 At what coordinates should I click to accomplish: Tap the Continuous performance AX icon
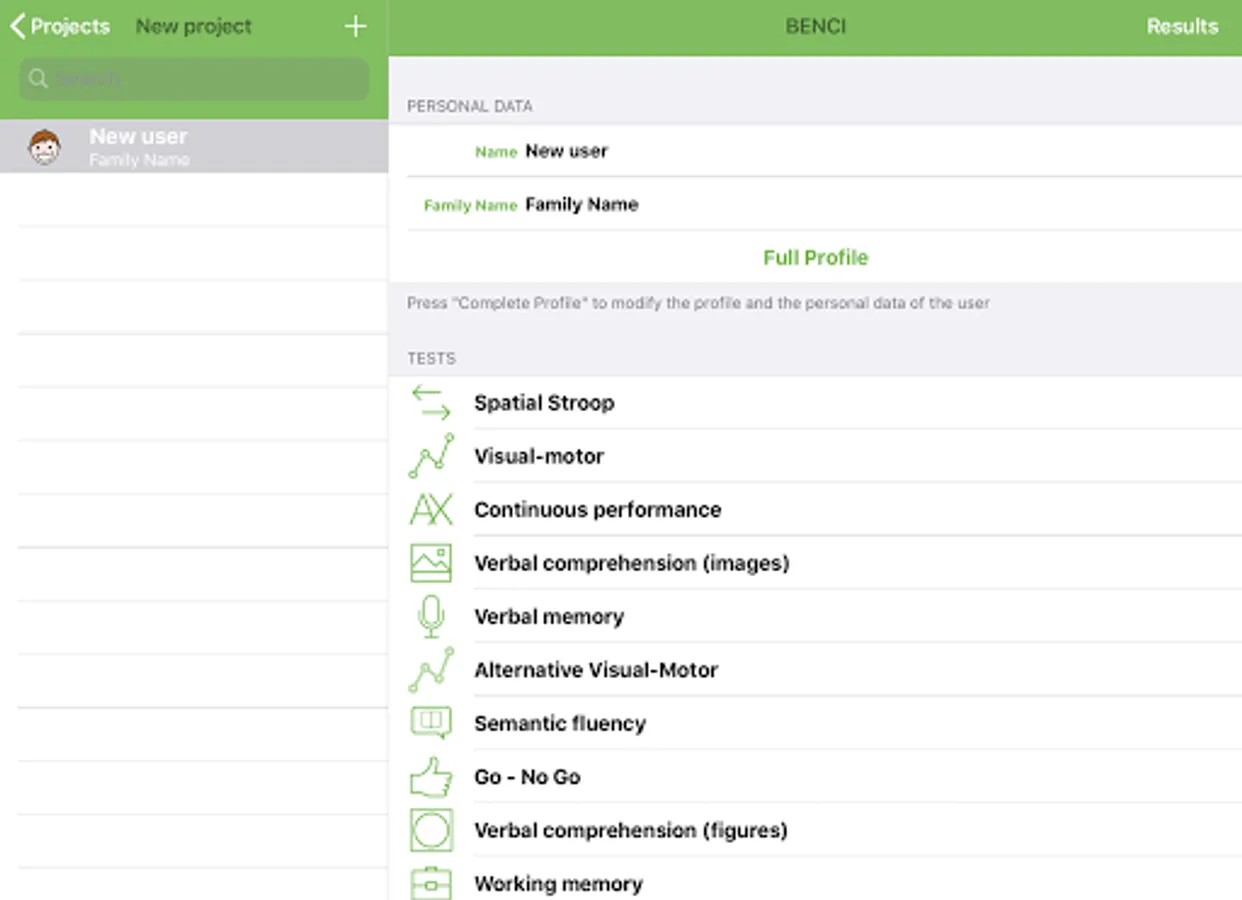click(x=431, y=510)
